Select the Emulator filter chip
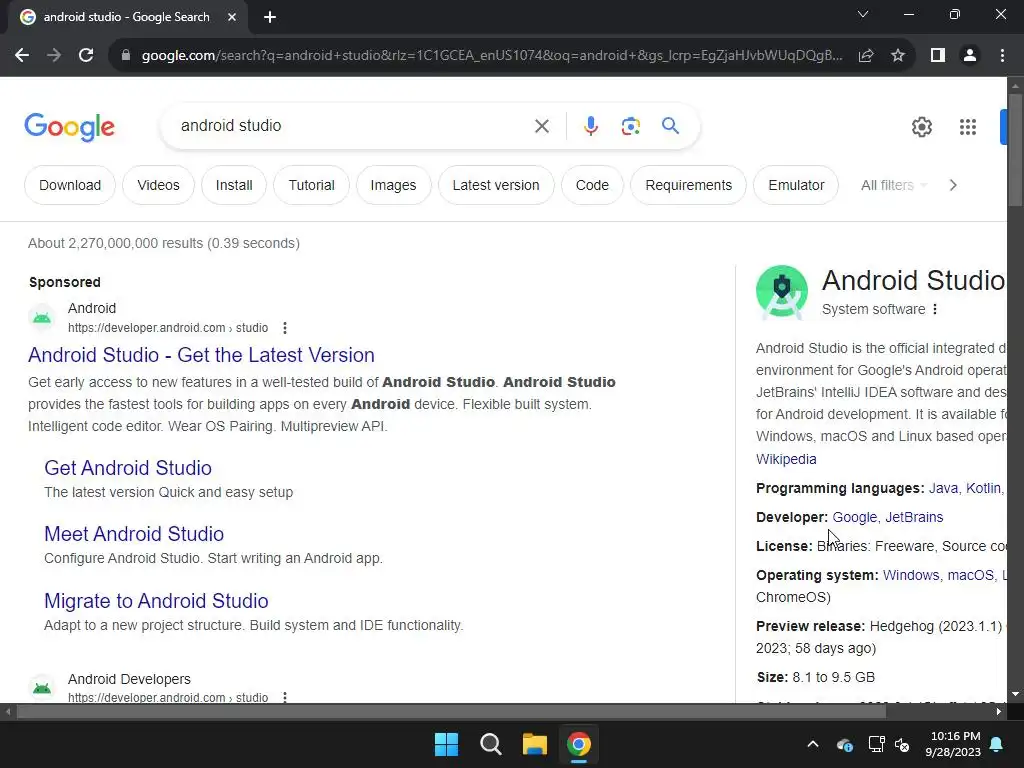 point(796,185)
